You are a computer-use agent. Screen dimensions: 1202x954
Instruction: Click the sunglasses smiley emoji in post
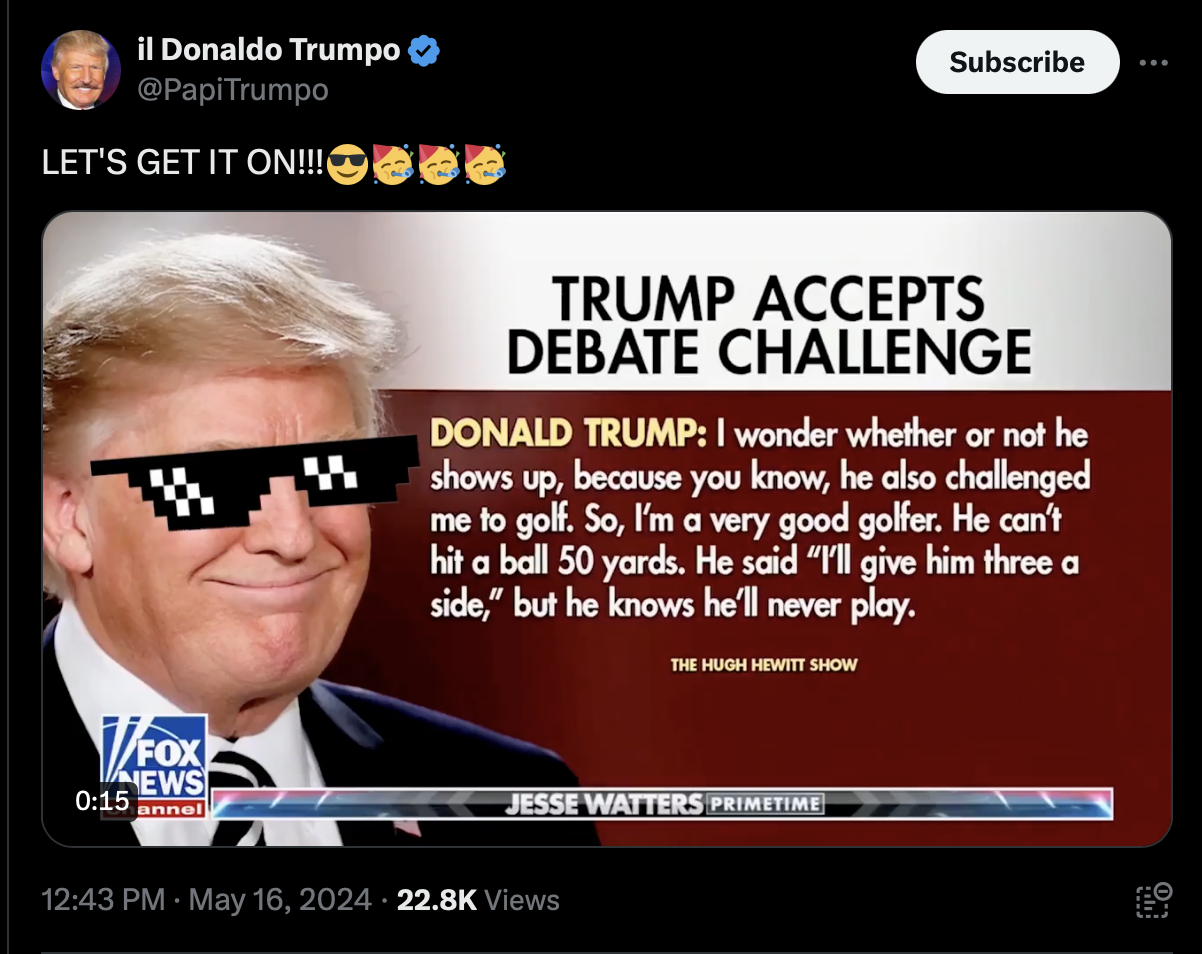point(346,163)
